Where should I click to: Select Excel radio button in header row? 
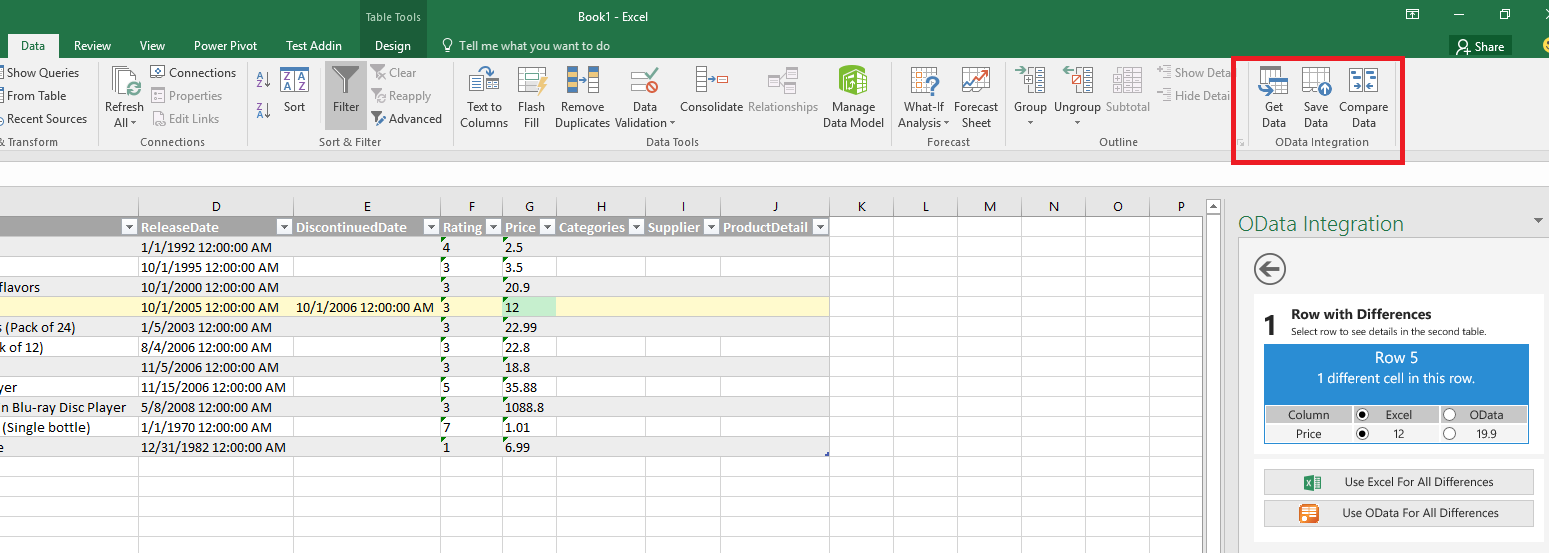coord(1362,415)
